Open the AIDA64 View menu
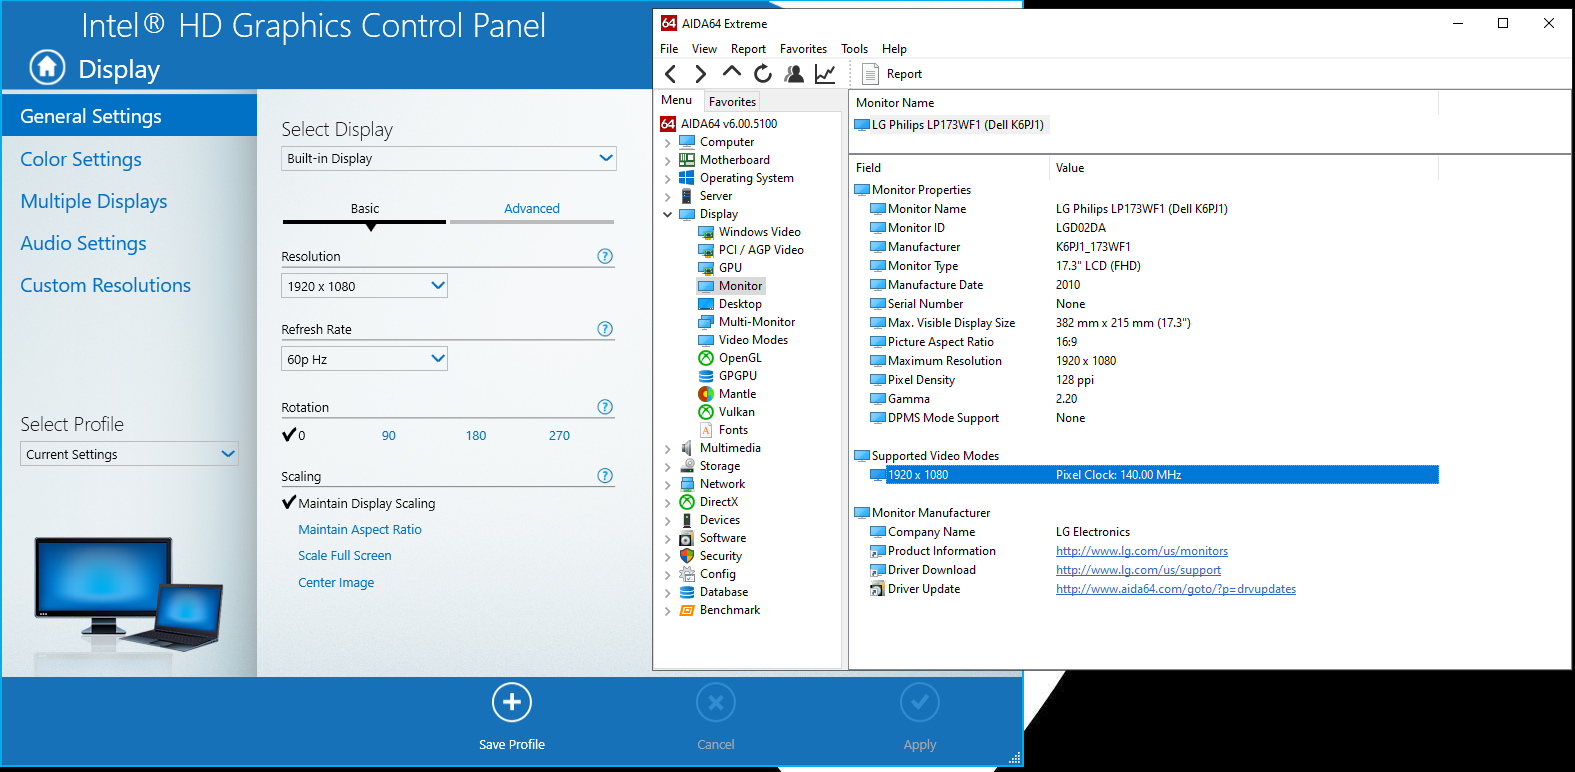1575x772 pixels. pyautogui.click(x=704, y=49)
